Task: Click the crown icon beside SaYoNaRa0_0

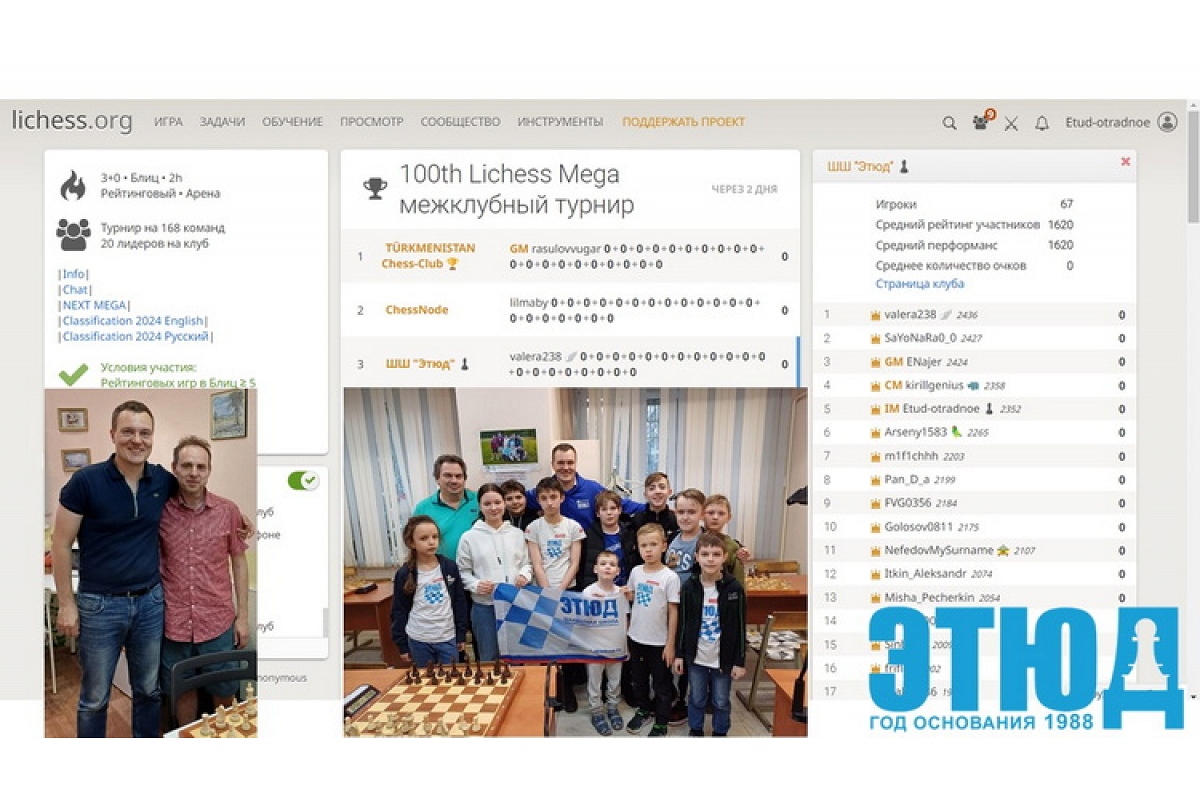Action: tap(874, 338)
